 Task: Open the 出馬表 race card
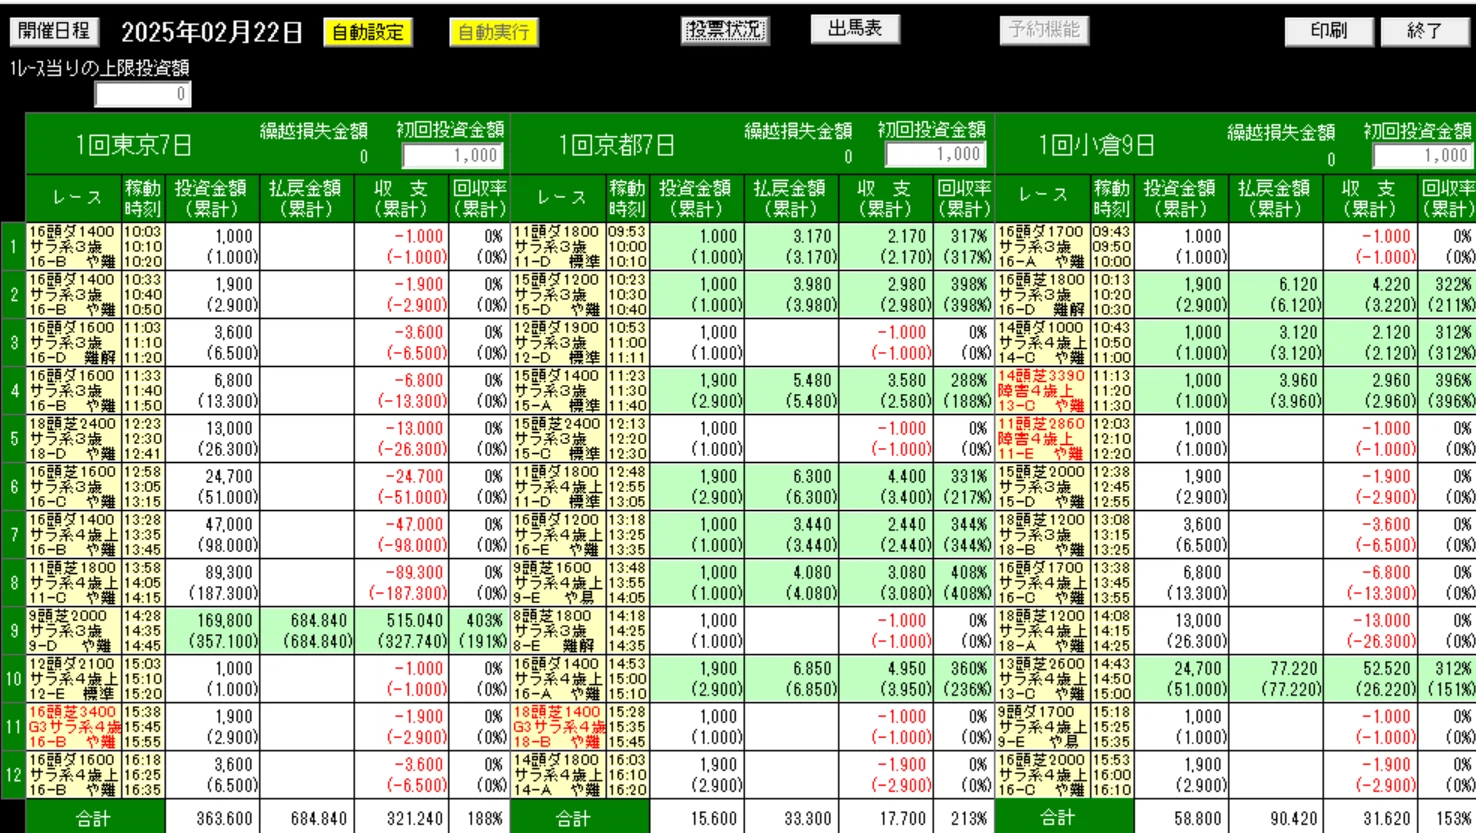(855, 29)
